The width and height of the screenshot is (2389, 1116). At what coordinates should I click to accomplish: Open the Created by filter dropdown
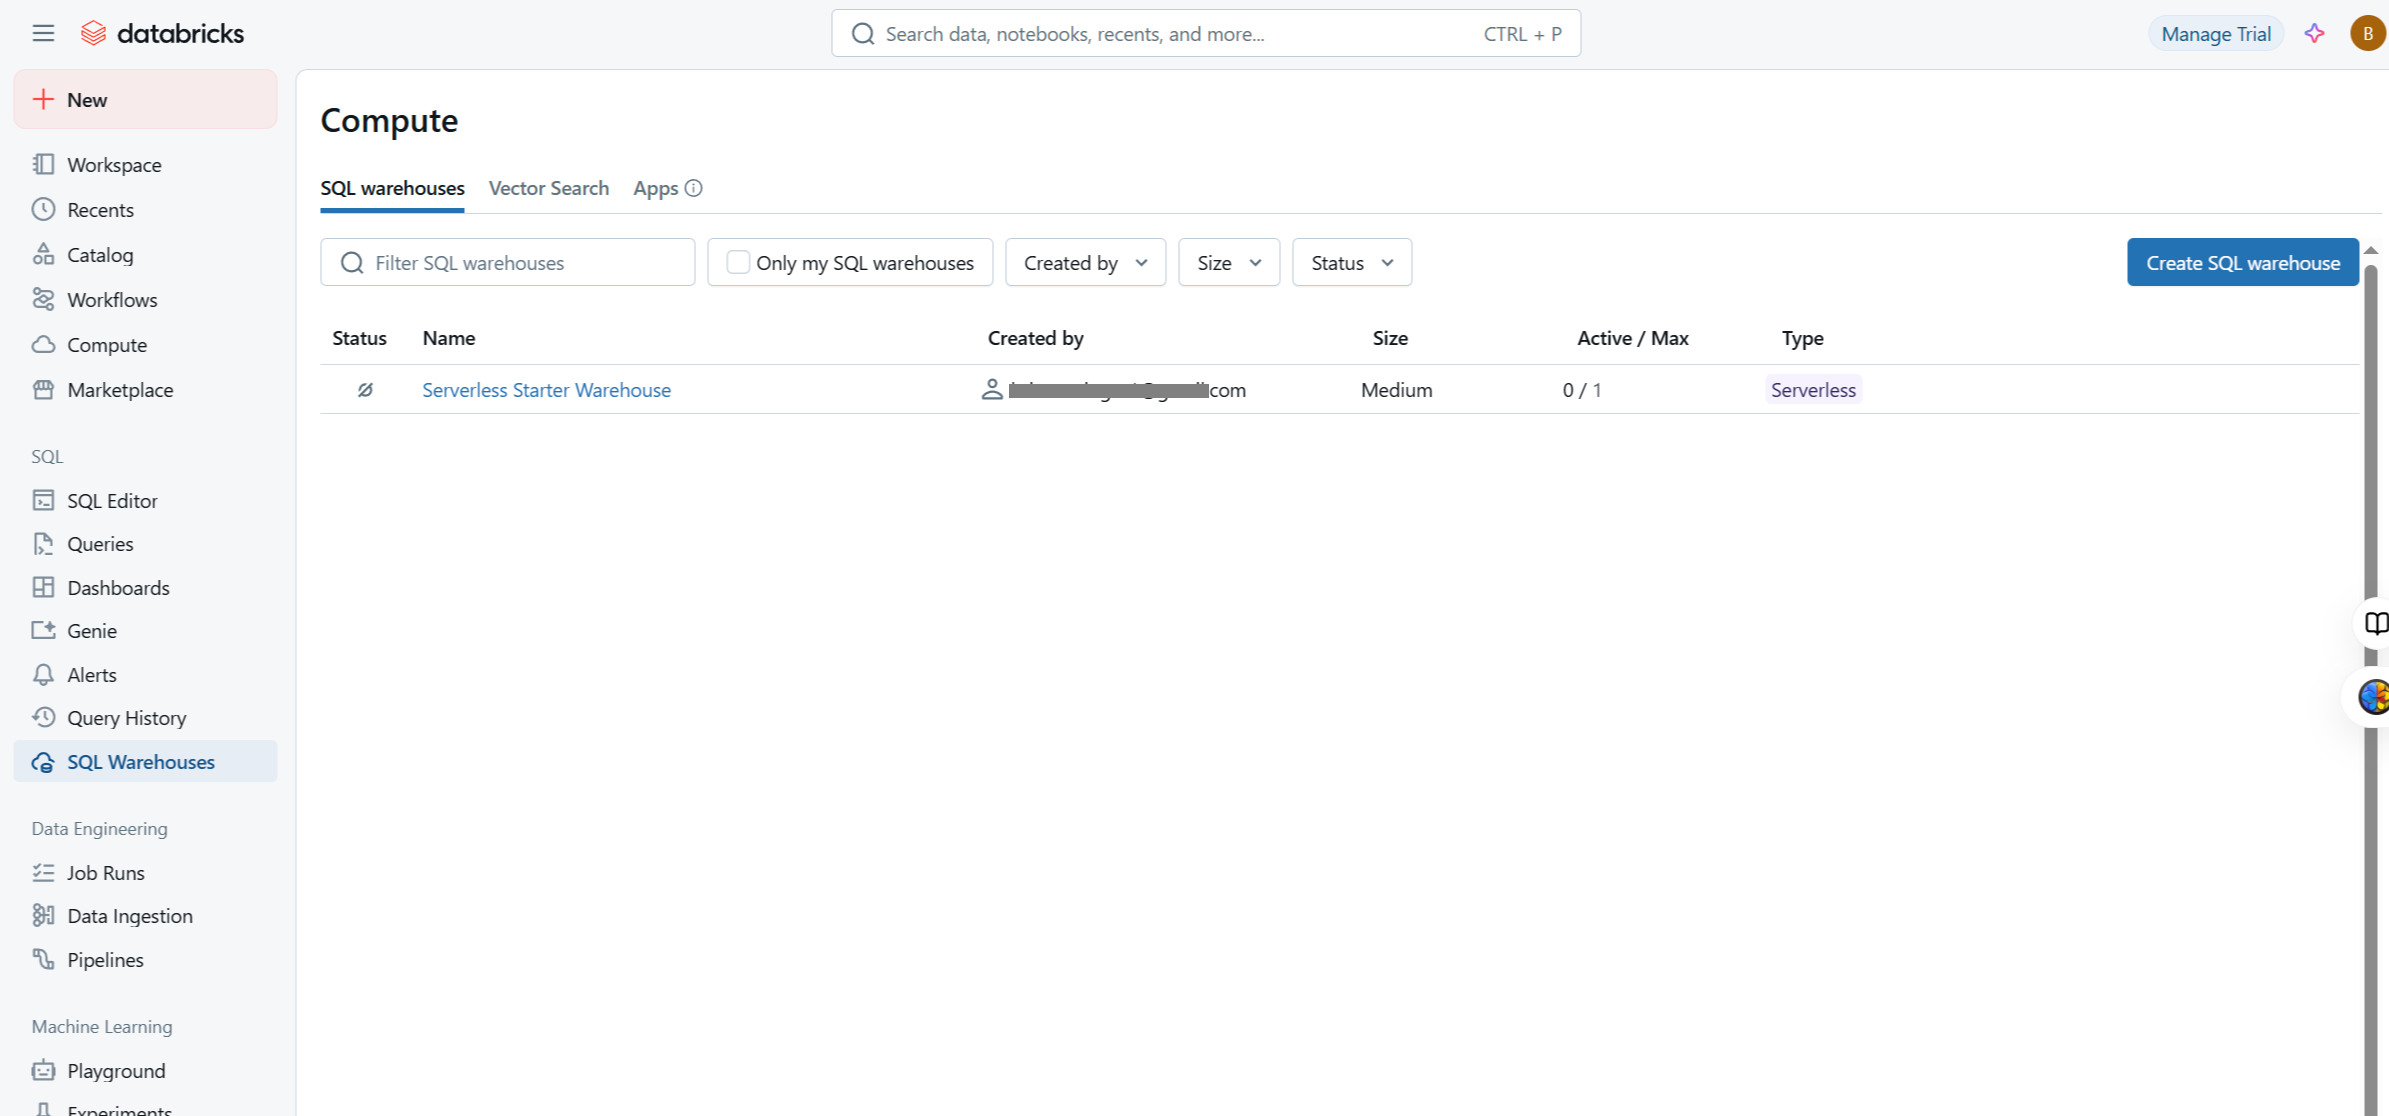1085,262
